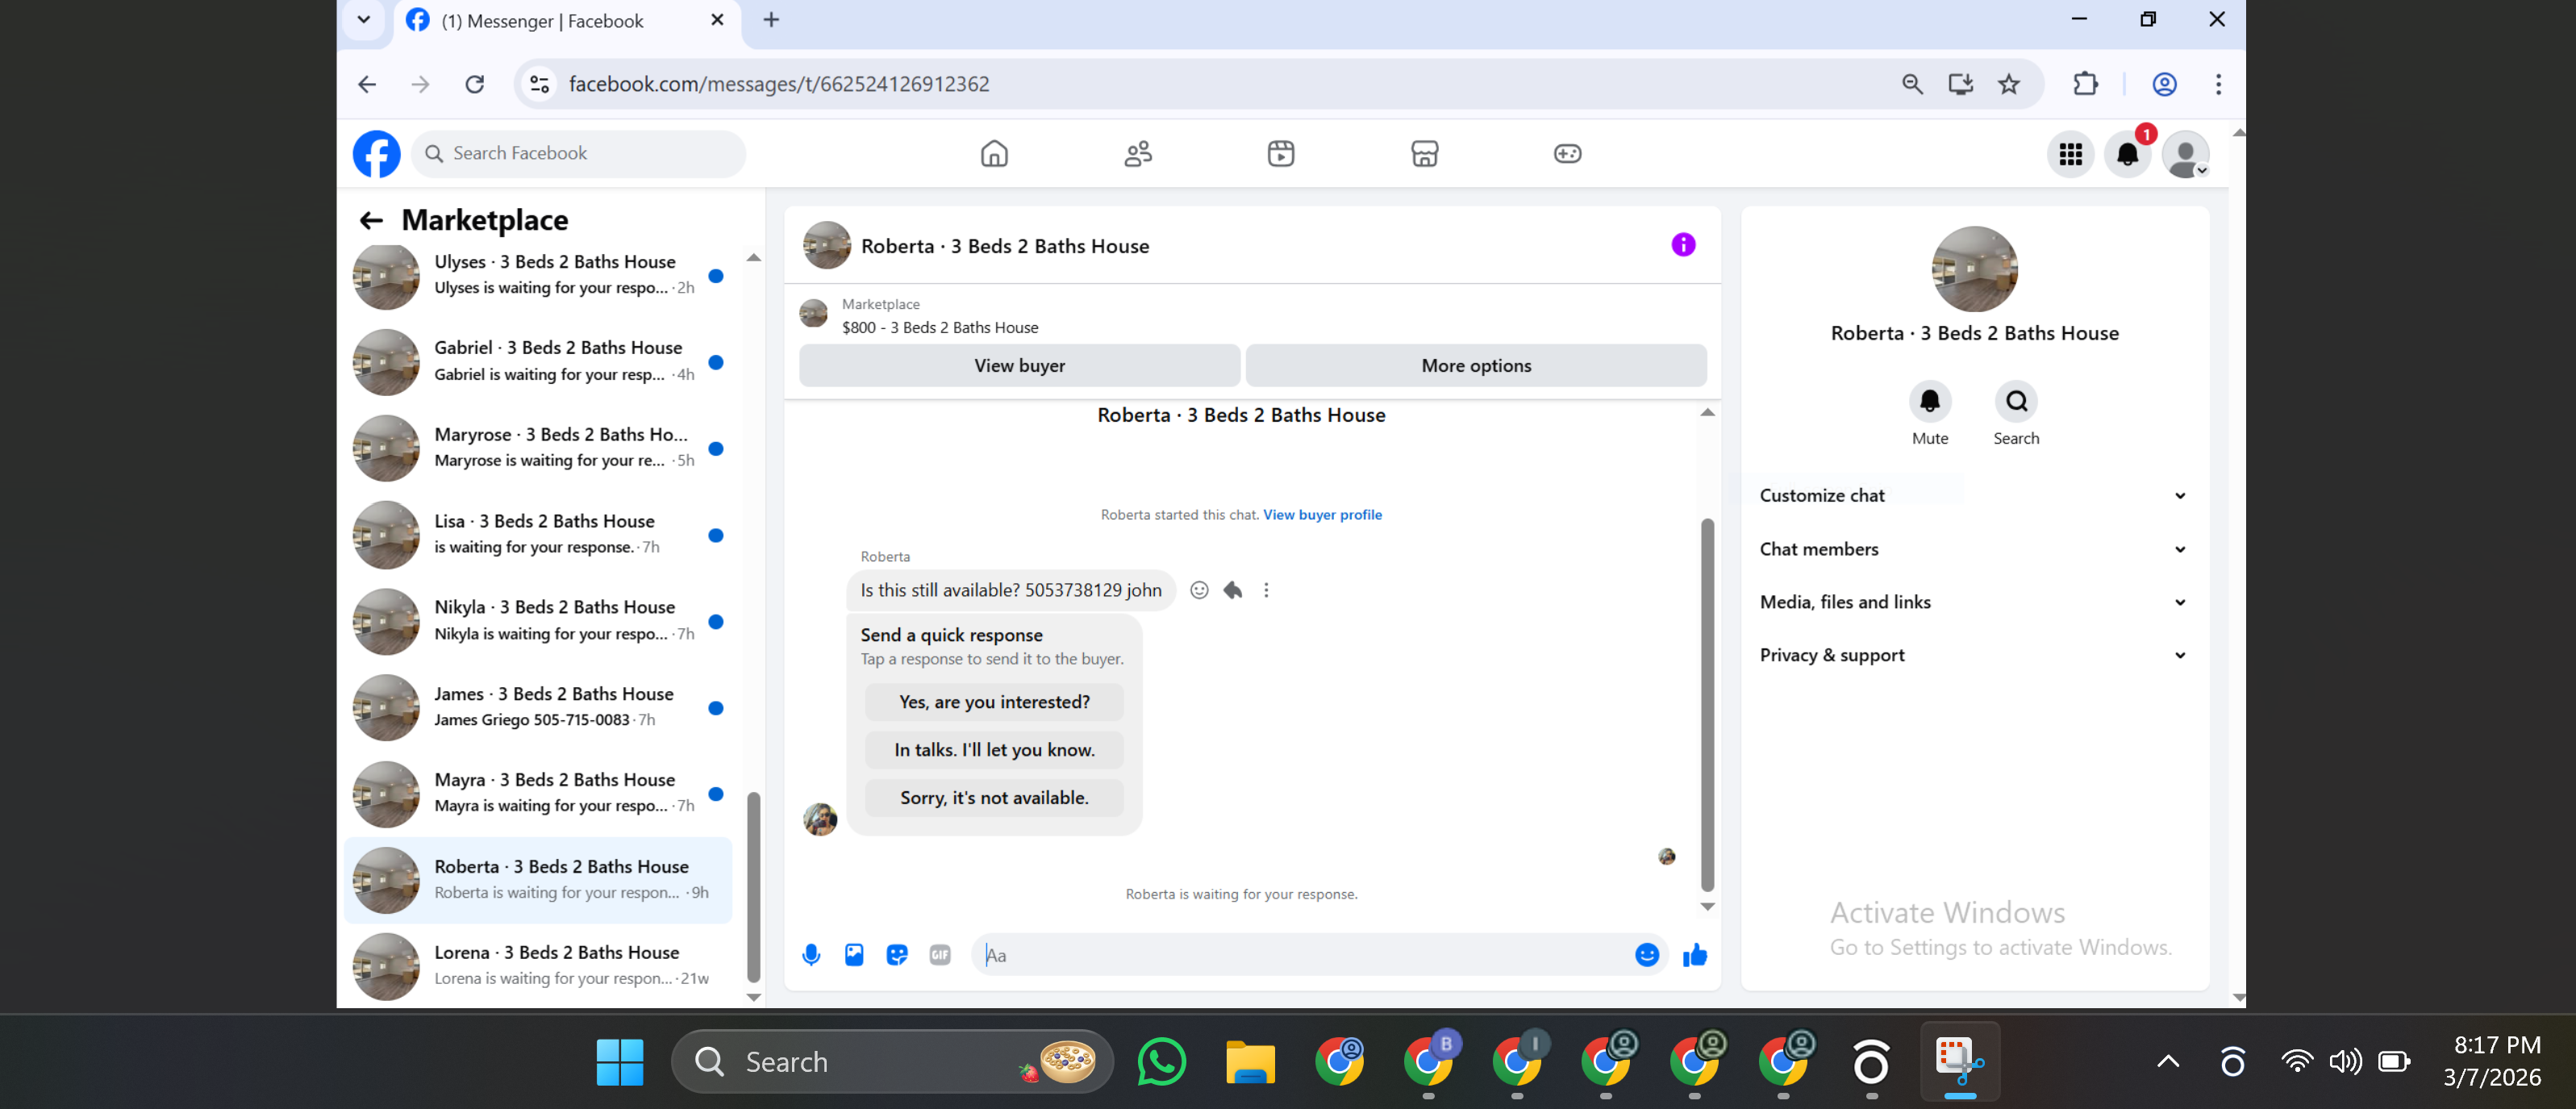Record a voice clip with microphone icon
2576x1109 pixels.
(x=811, y=955)
